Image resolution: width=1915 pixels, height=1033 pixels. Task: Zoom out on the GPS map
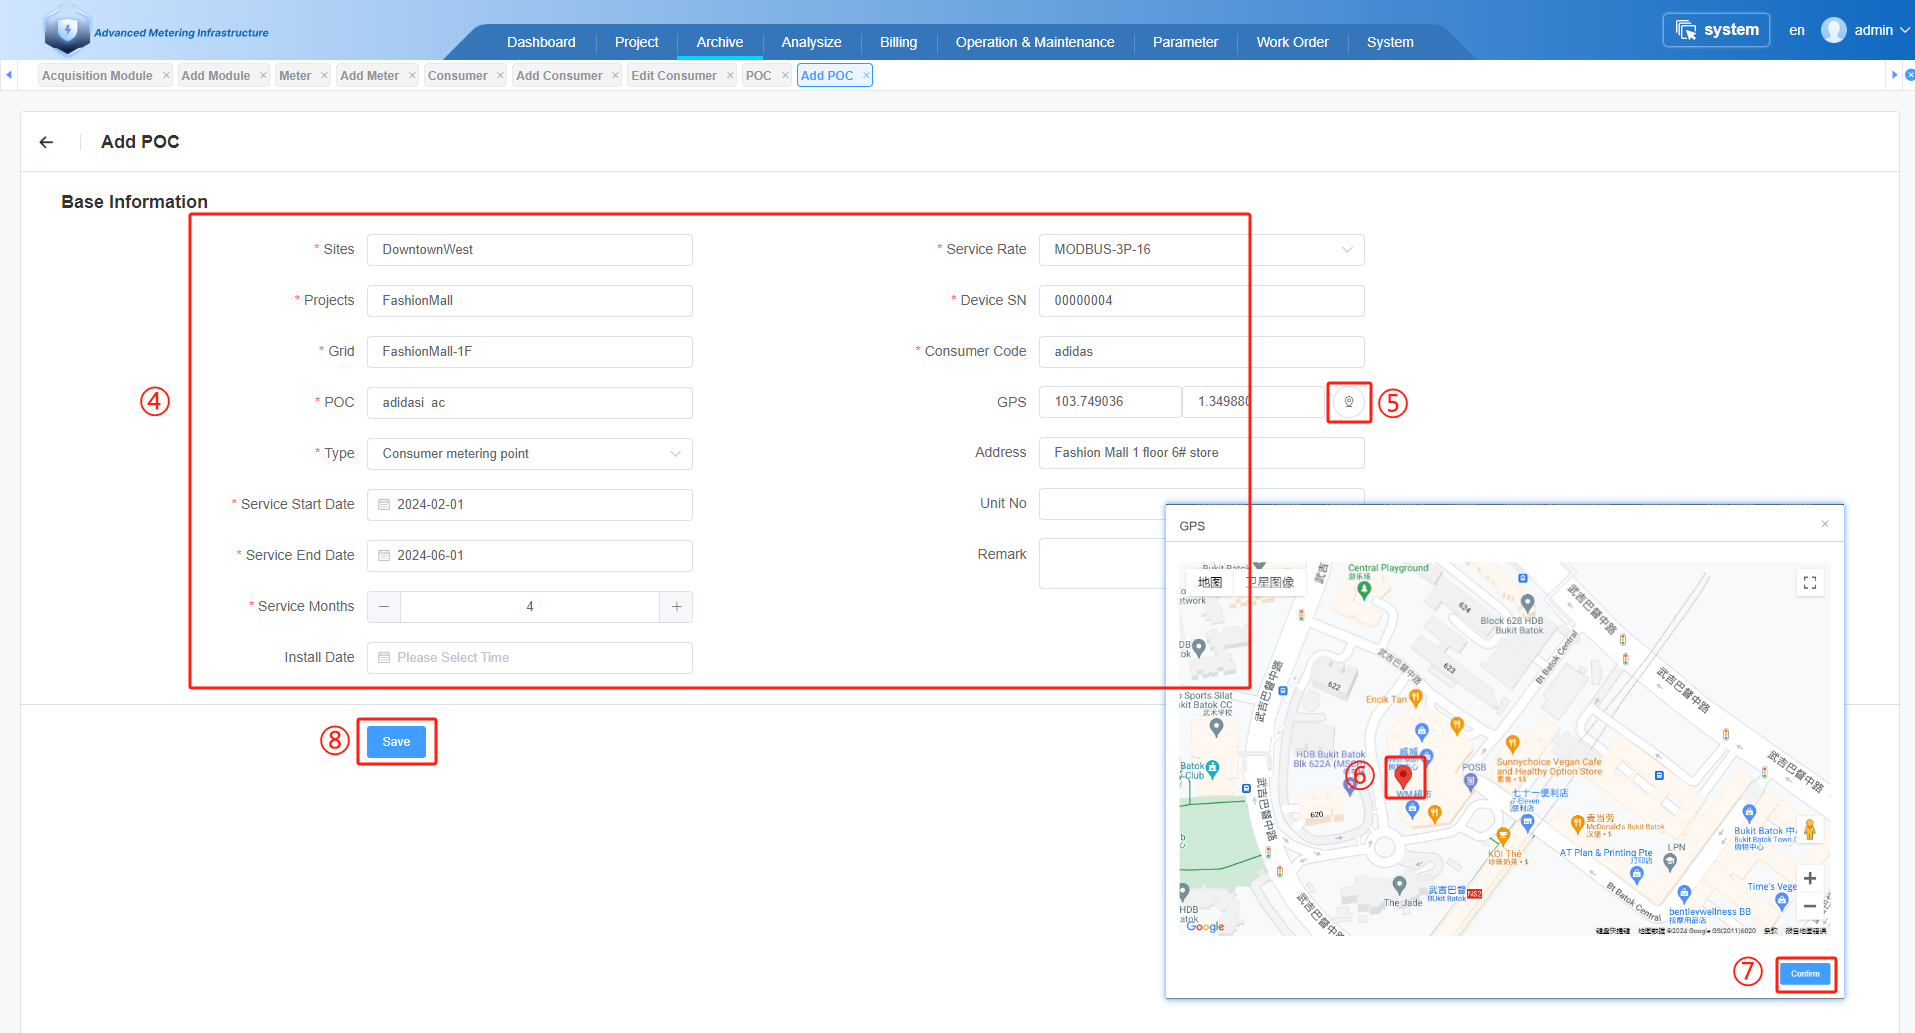1810,906
